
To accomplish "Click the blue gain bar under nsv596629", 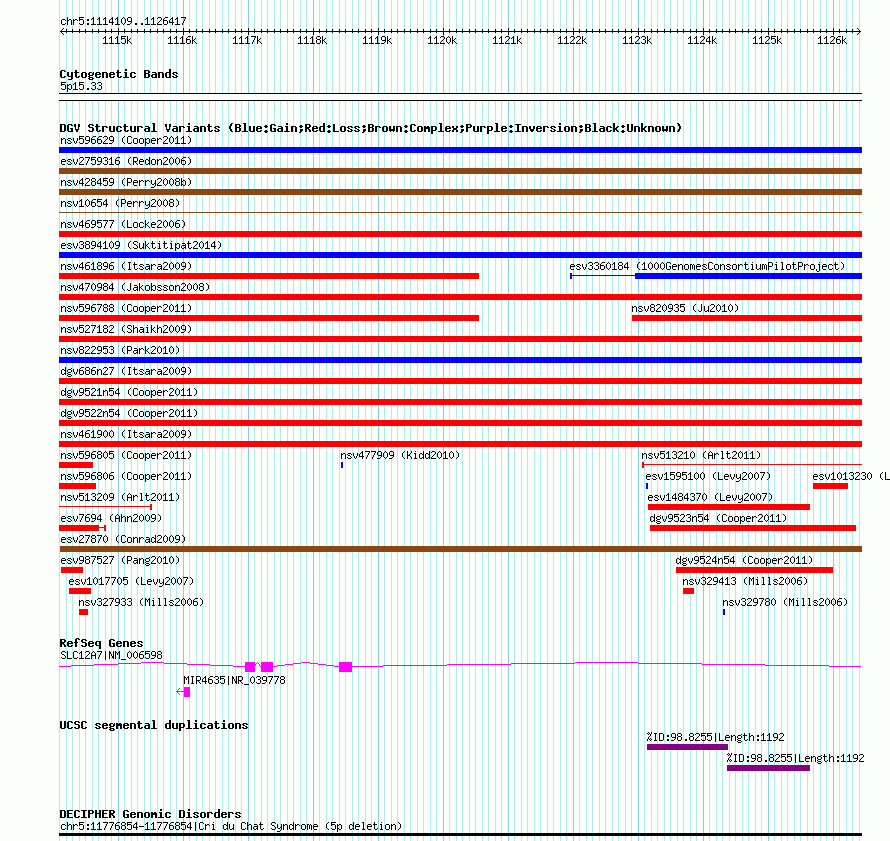I will pos(460,150).
